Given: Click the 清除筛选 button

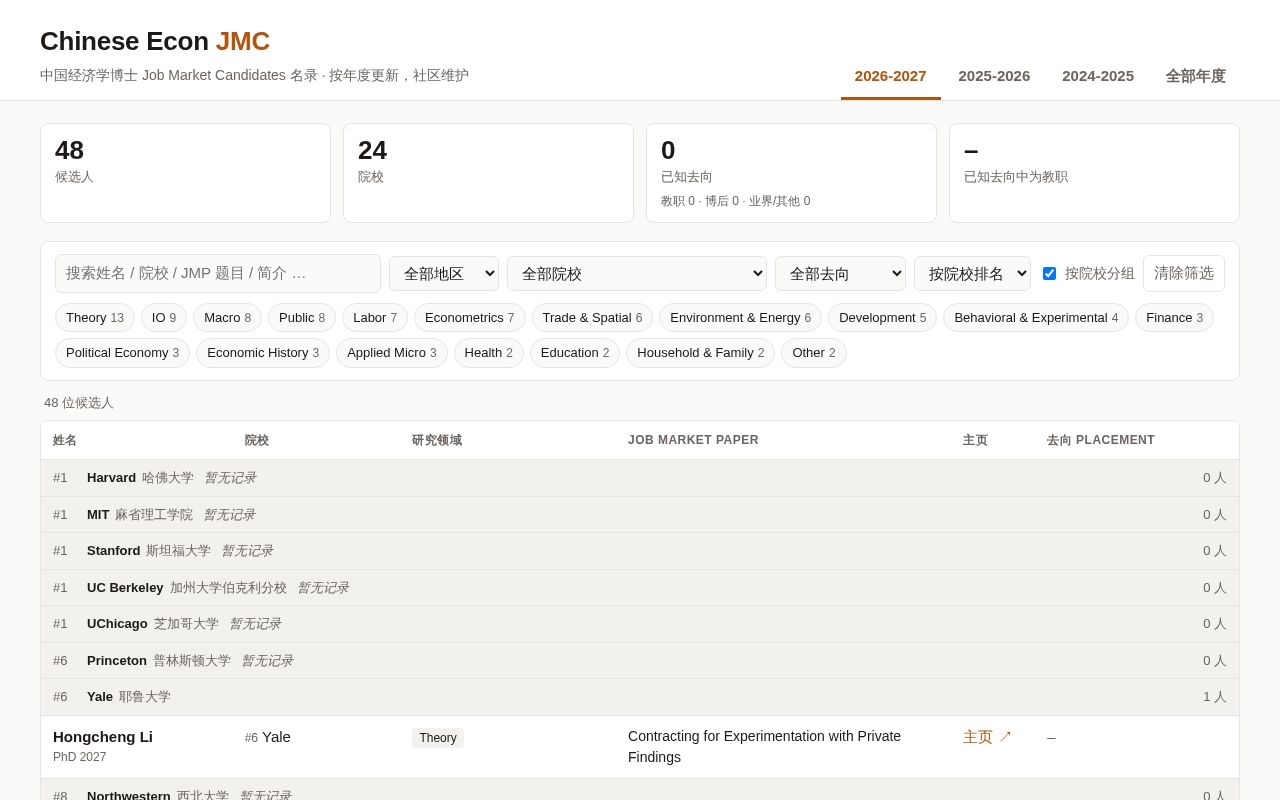Looking at the screenshot, I should click(x=1184, y=273).
